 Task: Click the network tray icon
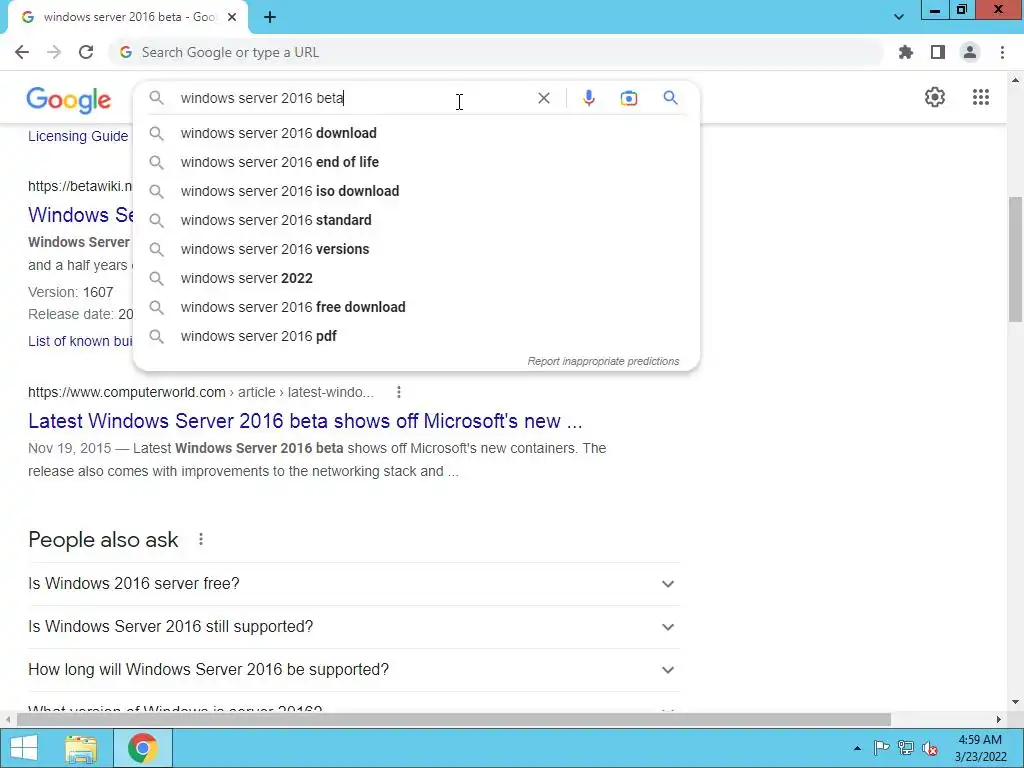click(x=906, y=748)
